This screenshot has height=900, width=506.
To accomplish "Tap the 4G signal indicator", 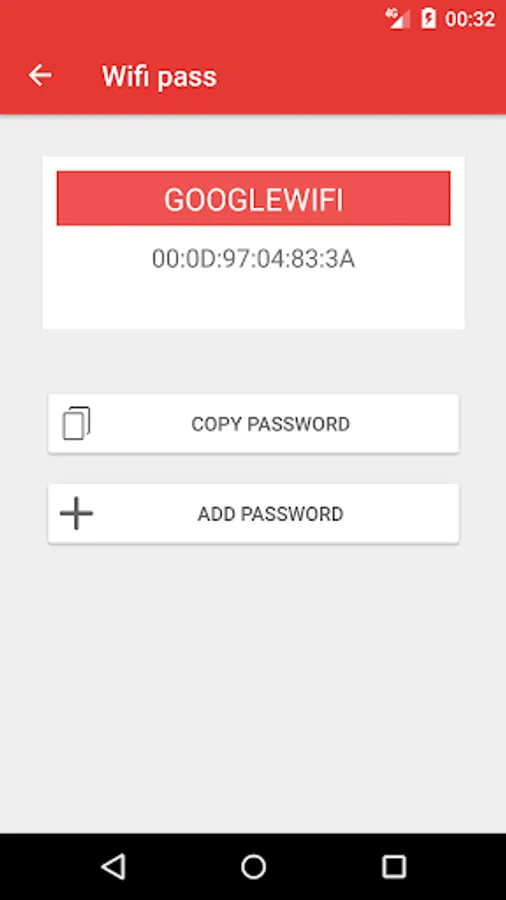I will [398, 18].
